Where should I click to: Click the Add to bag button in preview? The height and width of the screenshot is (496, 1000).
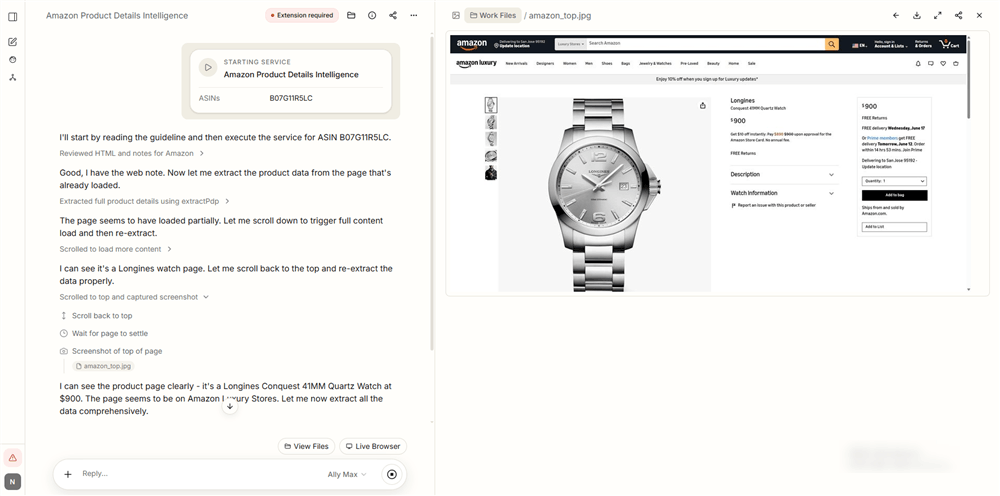click(x=894, y=195)
